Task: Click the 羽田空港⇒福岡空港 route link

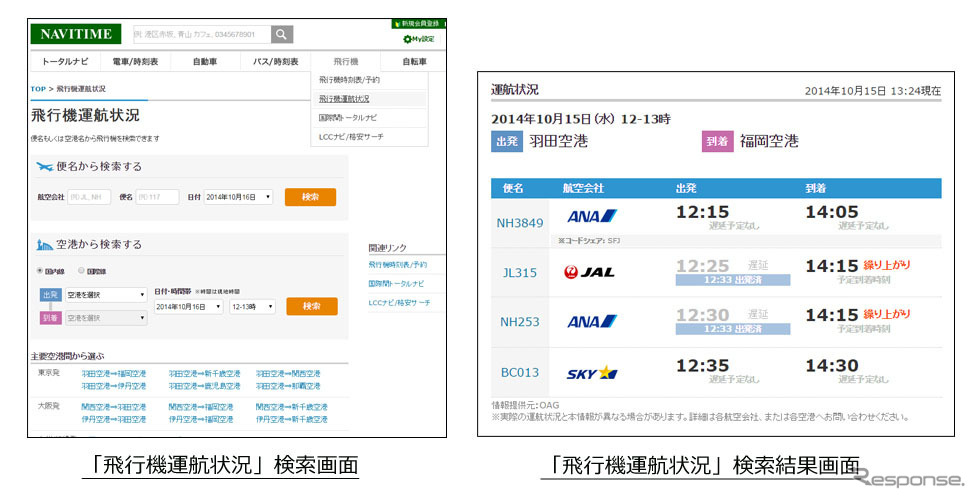Action: (113, 373)
